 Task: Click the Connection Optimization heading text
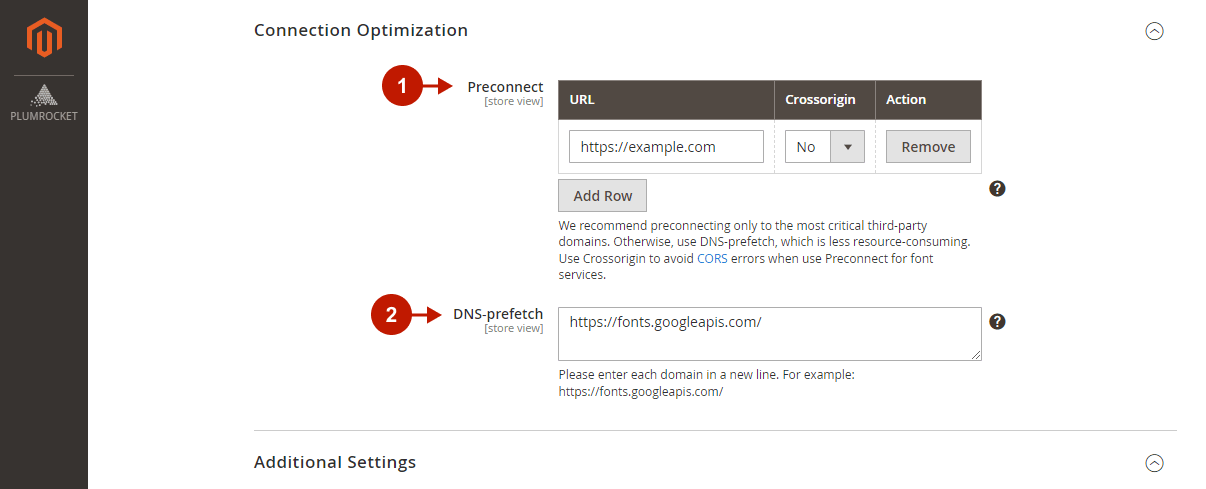(361, 30)
